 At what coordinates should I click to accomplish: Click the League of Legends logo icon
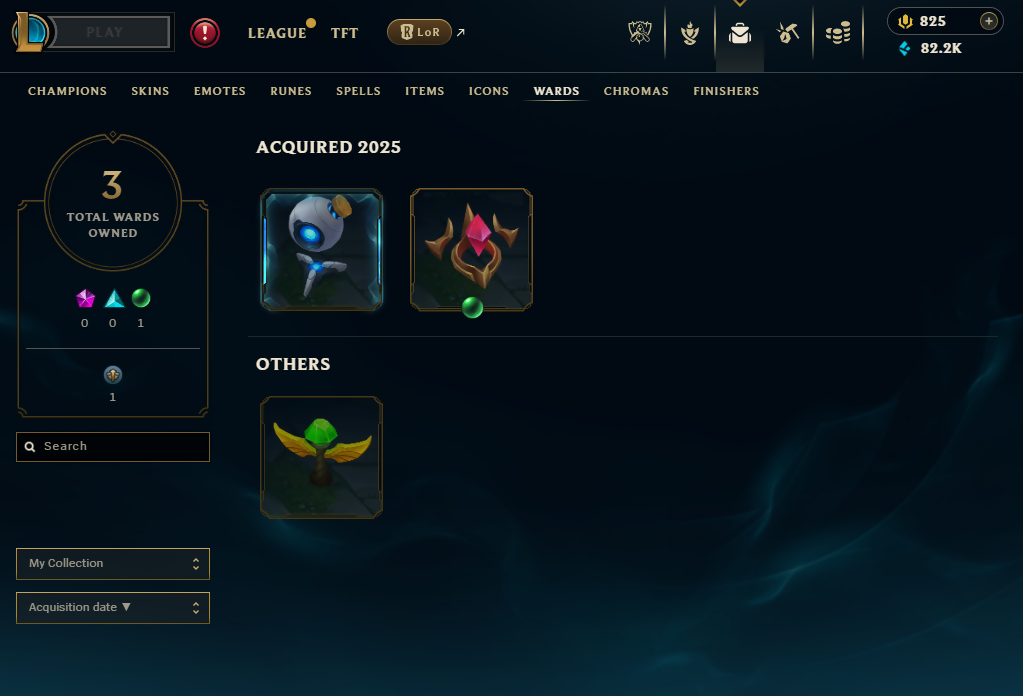coord(30,32)
